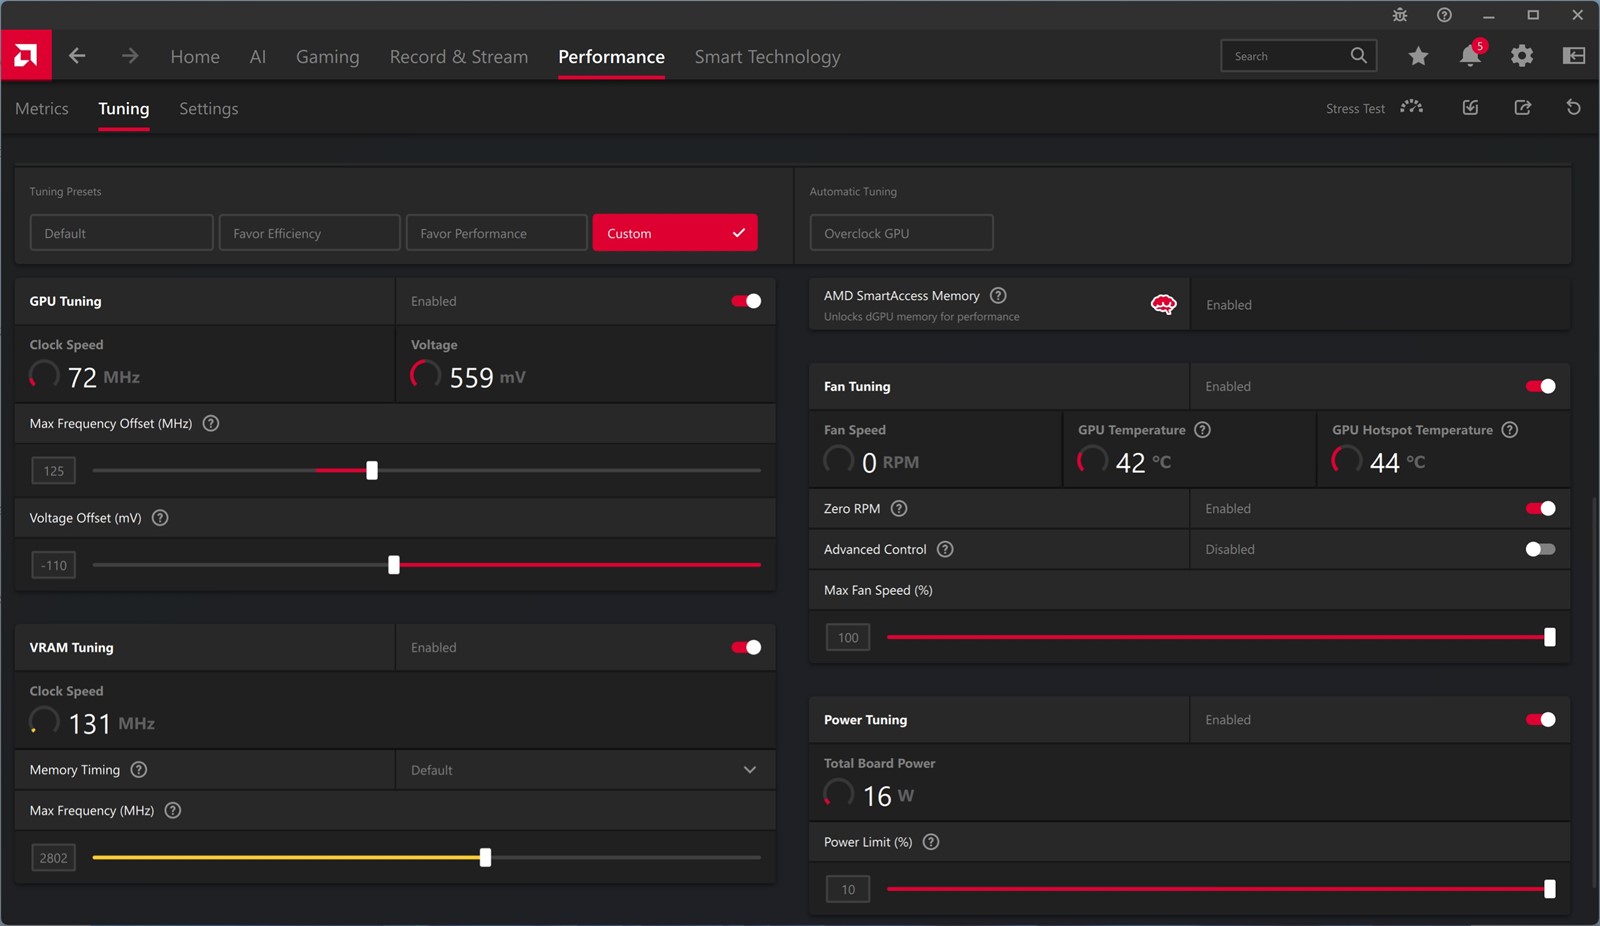Start stress test spinner icon
The image size is (1600, 926).
pos(1411,107)
